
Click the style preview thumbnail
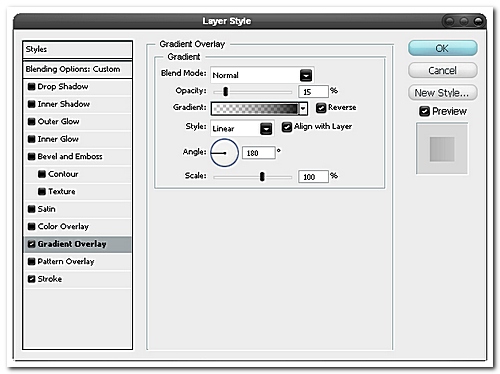coord(442,148)
